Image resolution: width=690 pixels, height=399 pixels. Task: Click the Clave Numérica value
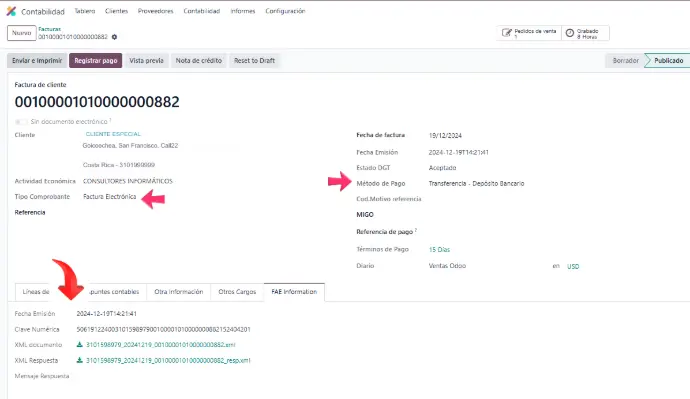click(163, 329)
